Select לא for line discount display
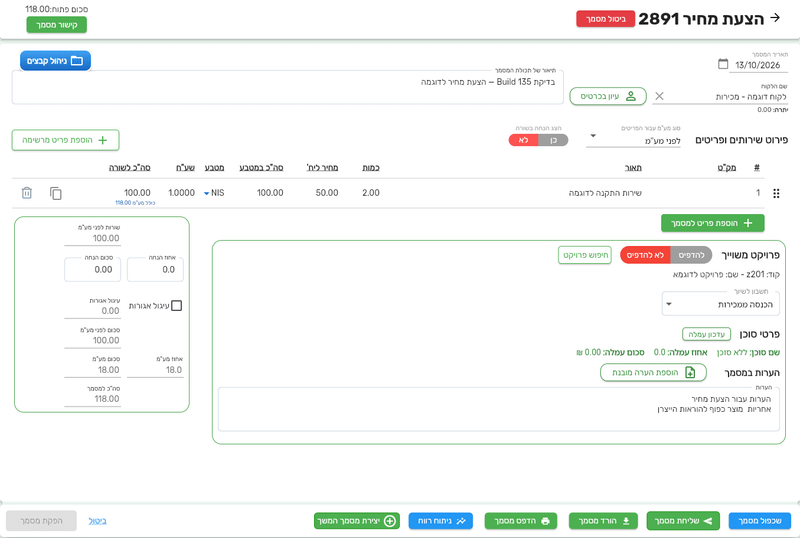Viewport: 800px width, 538px height. point(523,140)
